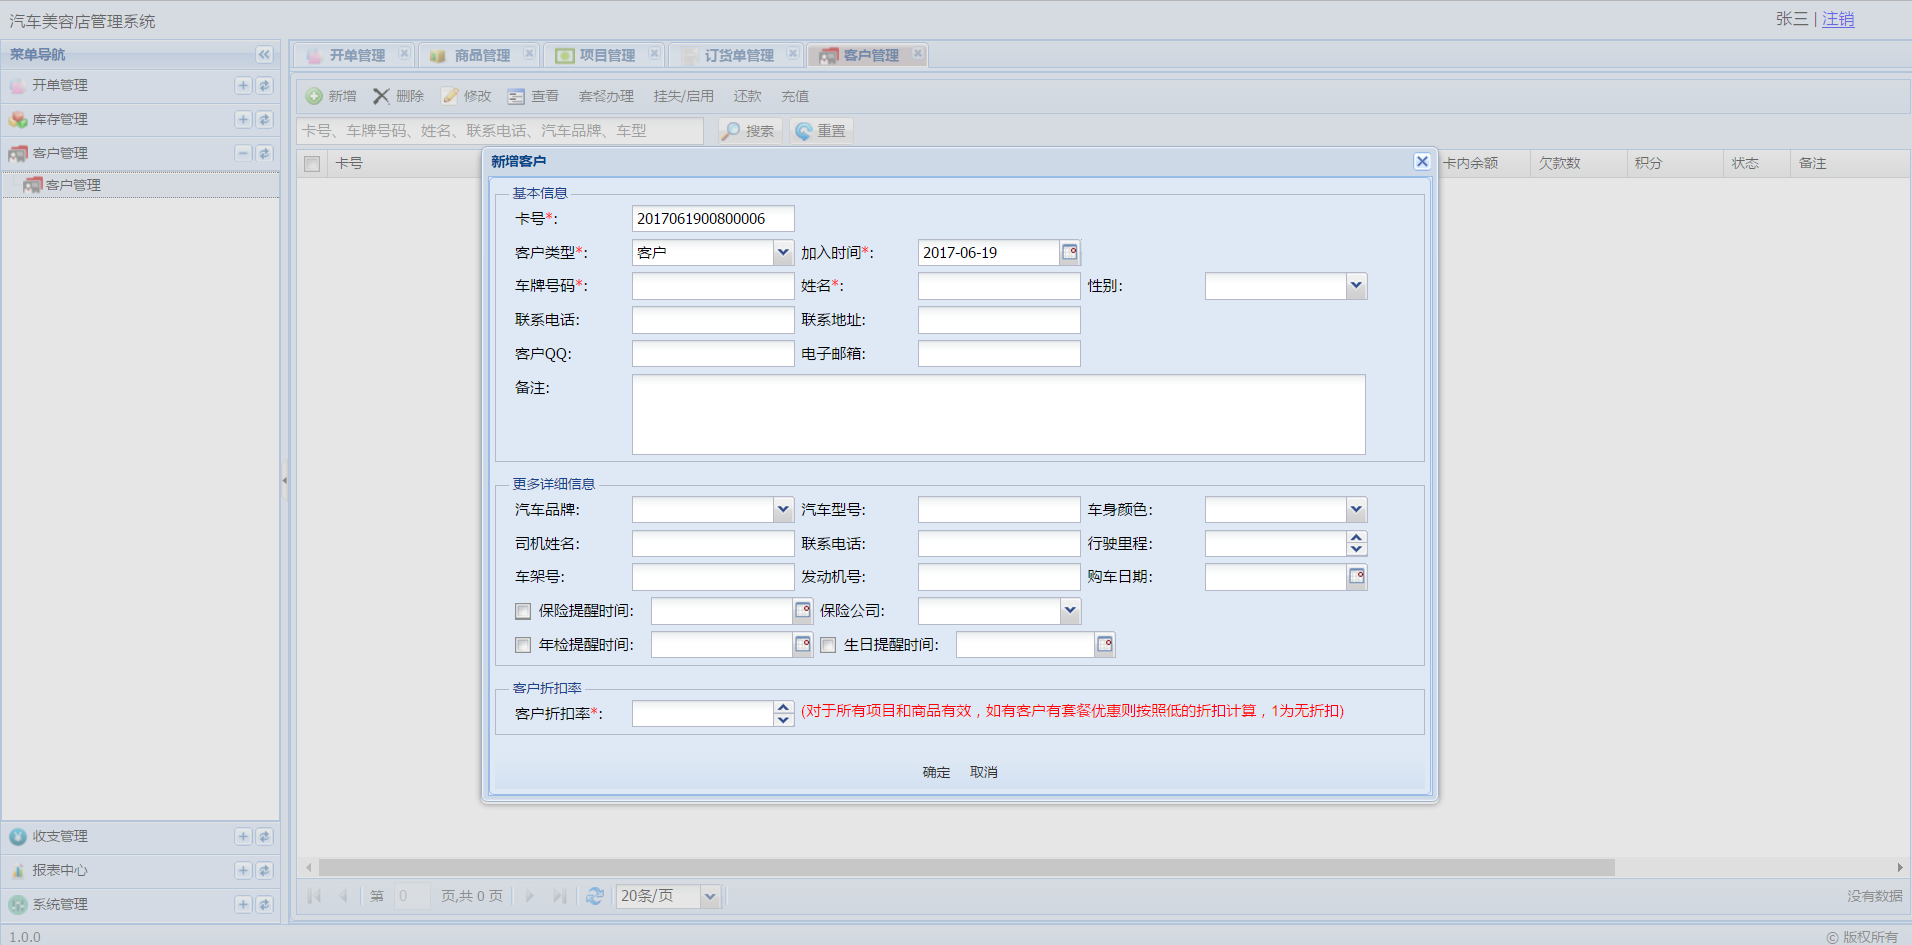Click the 卡号 field with 2017061900800006

point(713,219)
